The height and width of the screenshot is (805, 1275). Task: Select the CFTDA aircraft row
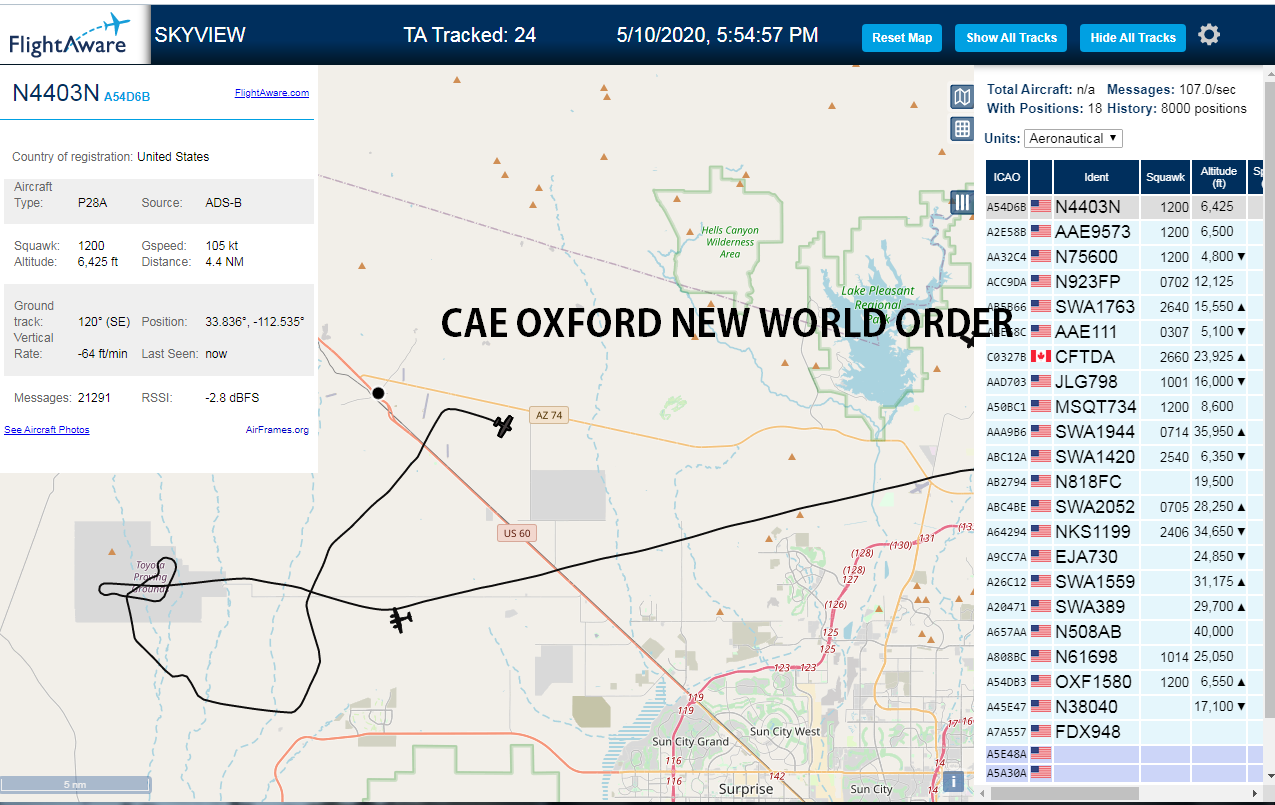tap(1123, 357)
